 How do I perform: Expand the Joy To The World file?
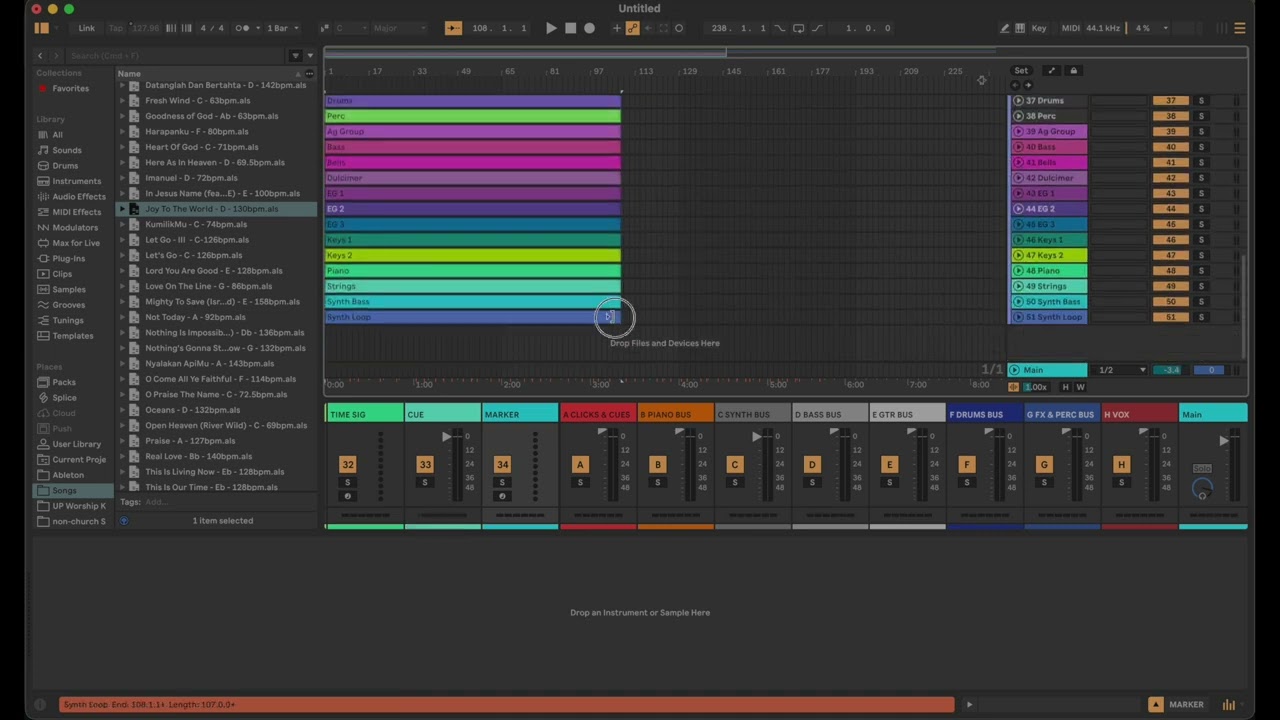point(123,209)
